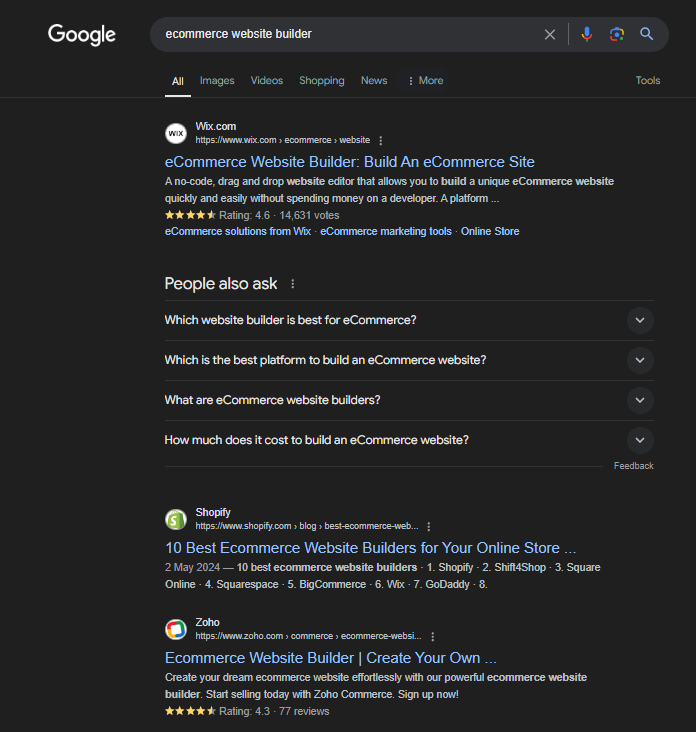Click the zoho.com breadcrumb URL
This screenshot has height=732, width=696.
[x=308, y=636]
